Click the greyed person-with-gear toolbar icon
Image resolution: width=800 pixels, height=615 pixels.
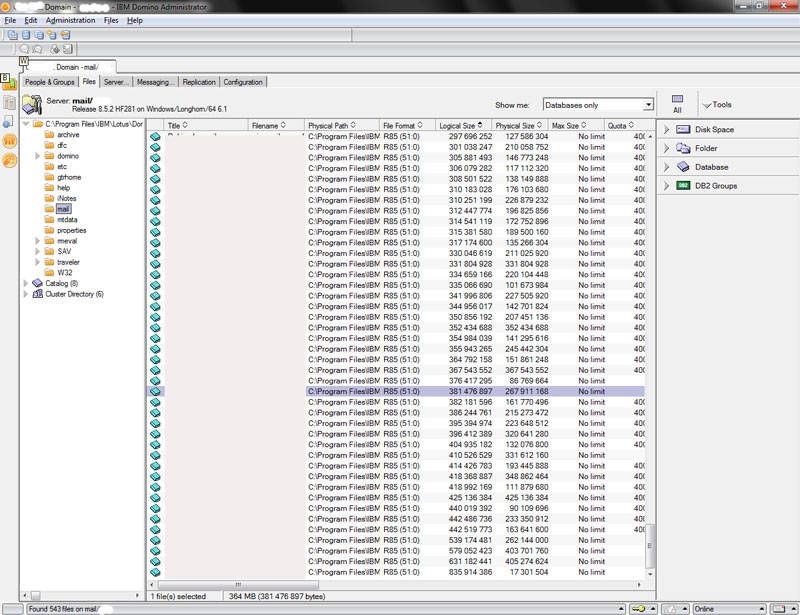click(x=55, y=49)
